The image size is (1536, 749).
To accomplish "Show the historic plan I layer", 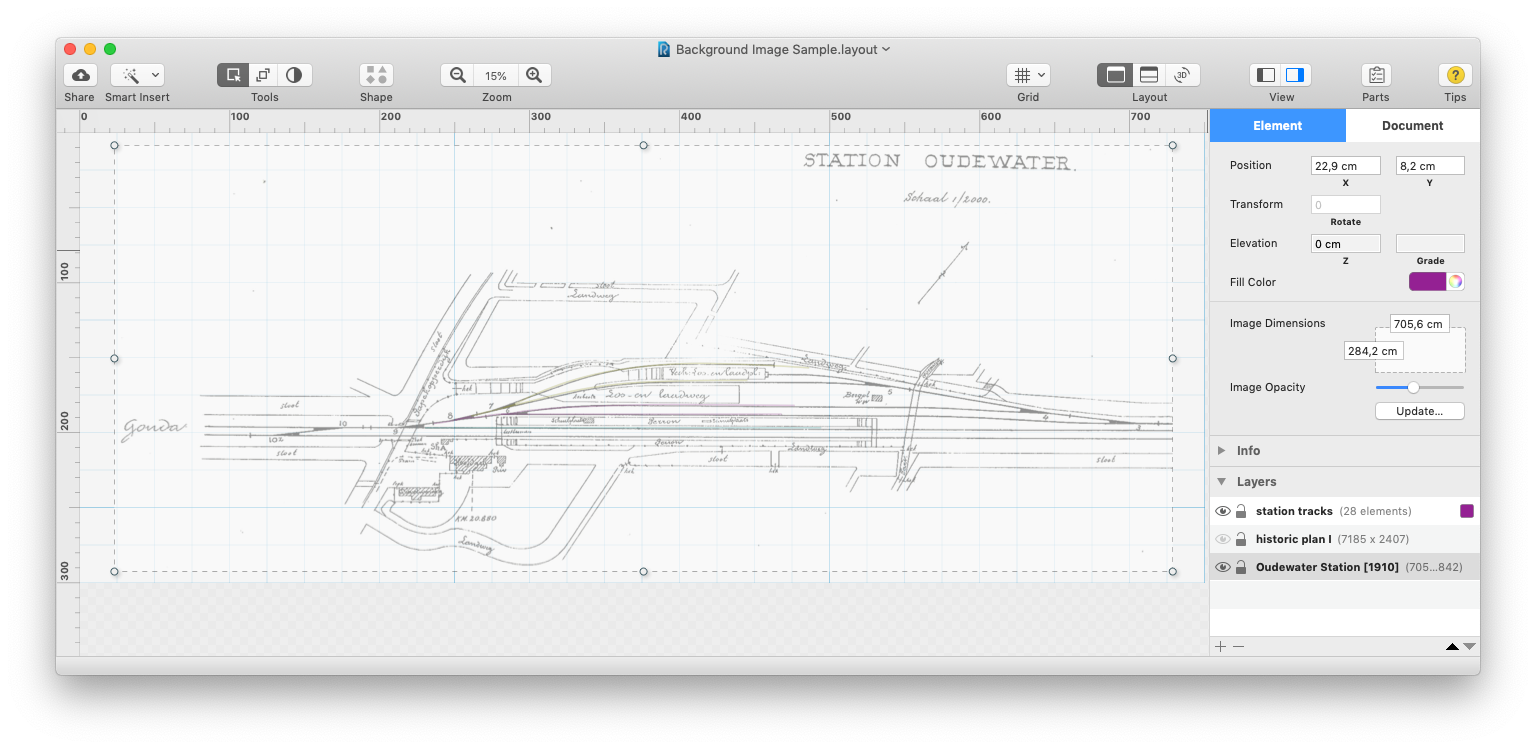I will pos(1222,539).
